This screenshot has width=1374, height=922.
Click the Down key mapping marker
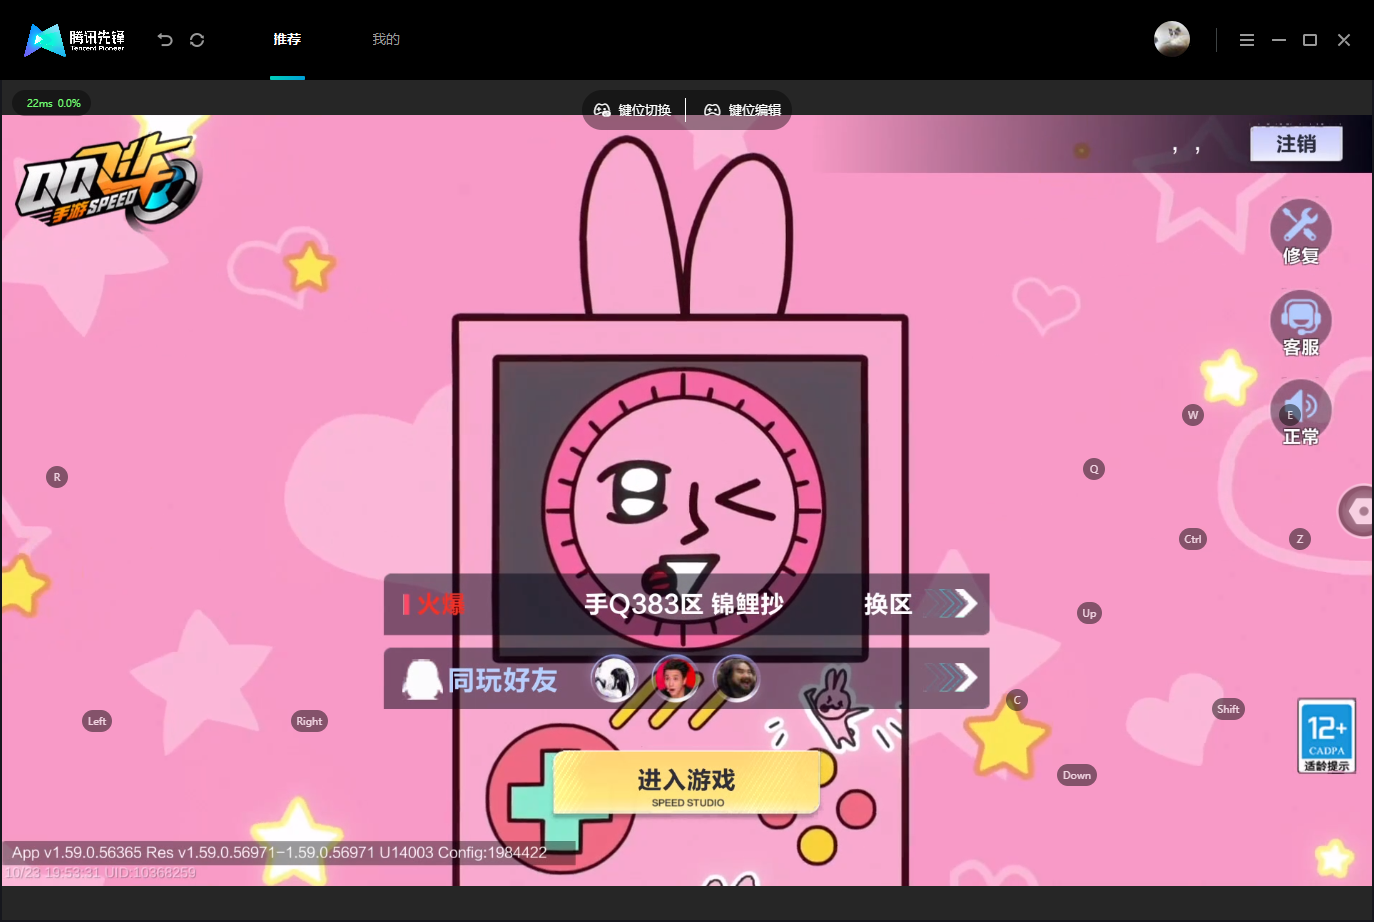coord(1077,775)
